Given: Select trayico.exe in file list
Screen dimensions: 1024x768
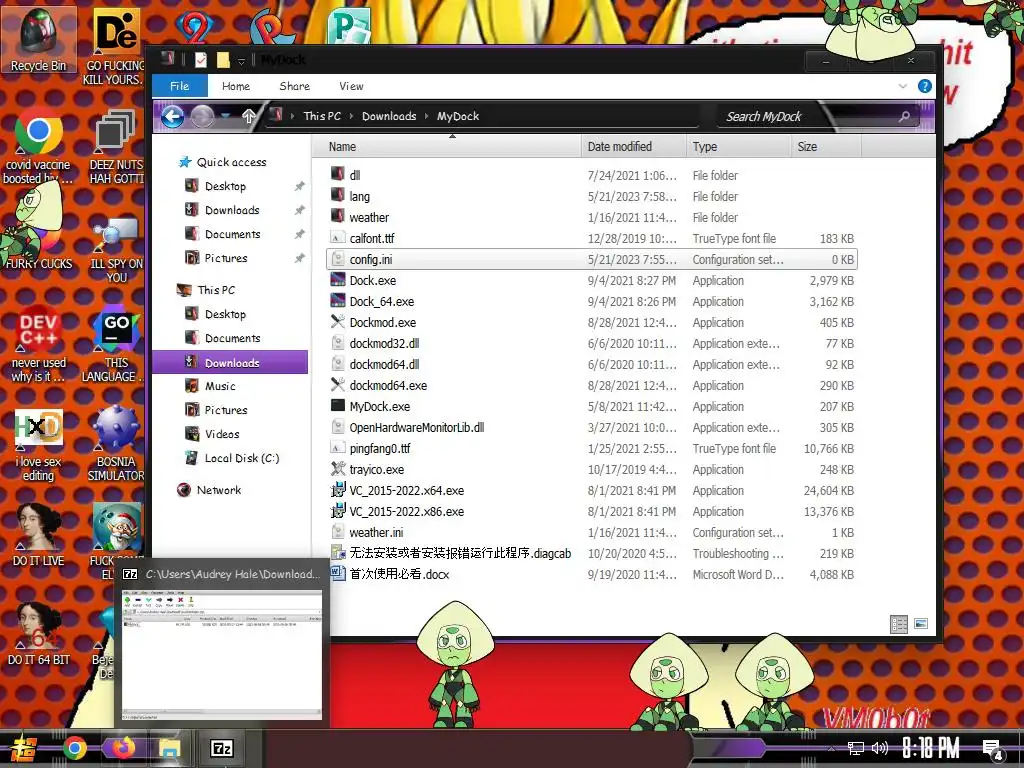Looking at the screenshot, I should pyautogui.click(x=592, y=469).
